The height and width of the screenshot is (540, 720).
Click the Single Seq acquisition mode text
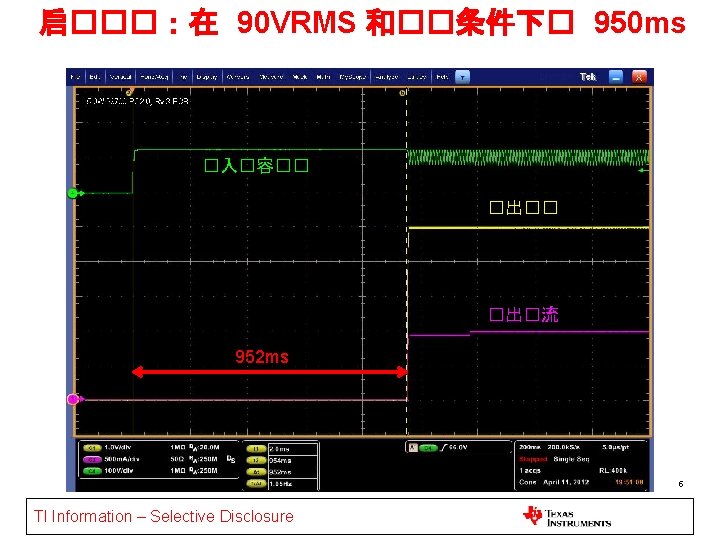(571, 459)
